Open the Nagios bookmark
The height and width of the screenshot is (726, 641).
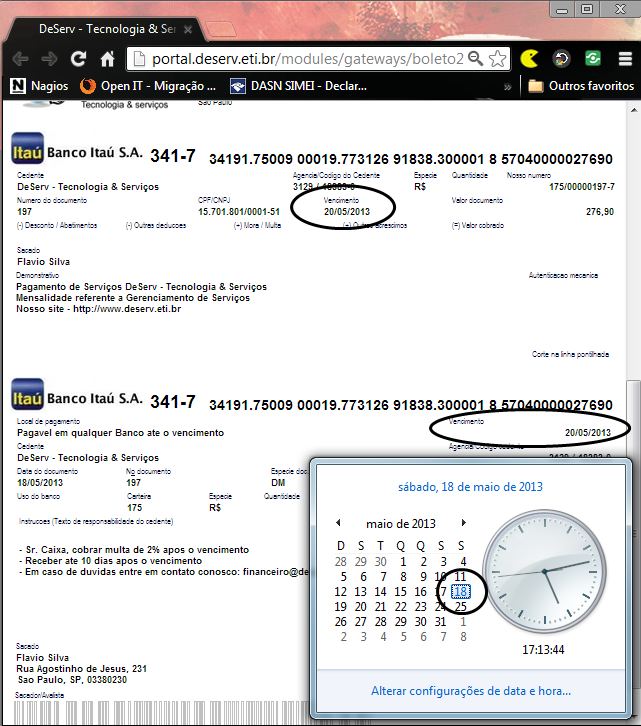(39, 86)
